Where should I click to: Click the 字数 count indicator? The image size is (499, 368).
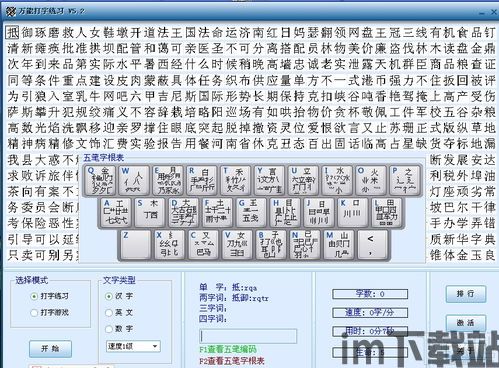pos(370,294)
